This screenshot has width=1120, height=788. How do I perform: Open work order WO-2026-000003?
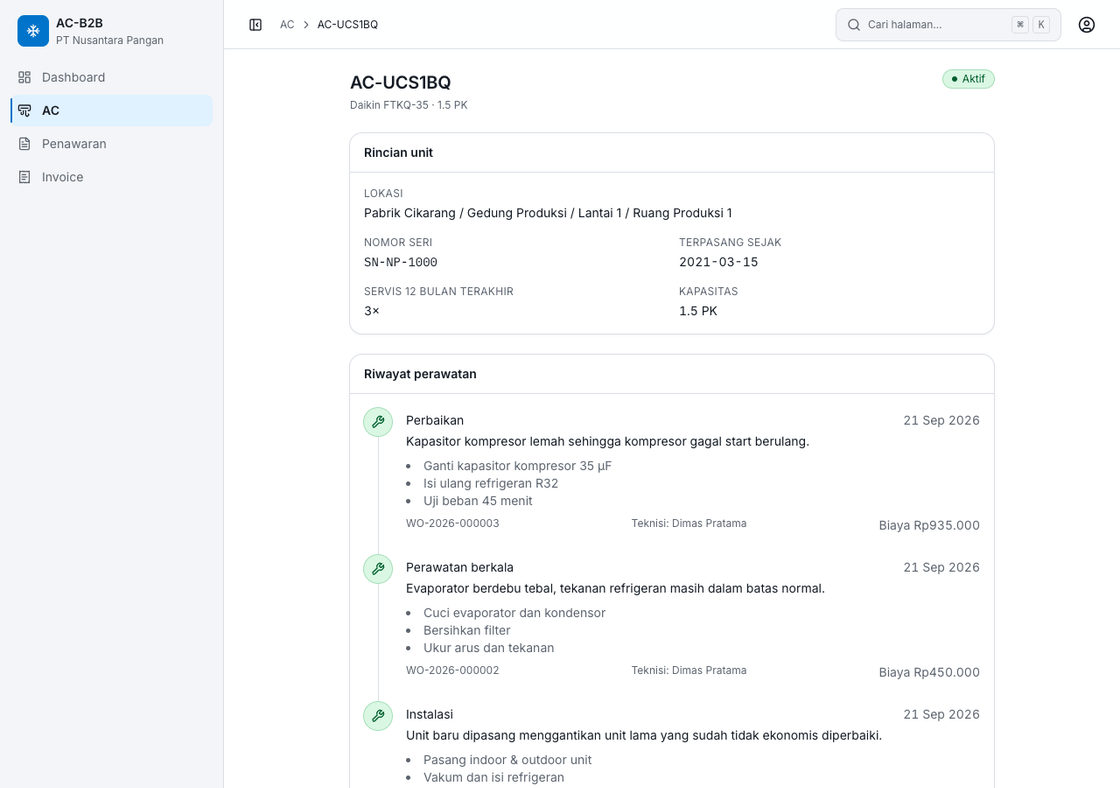coord(452,523)
